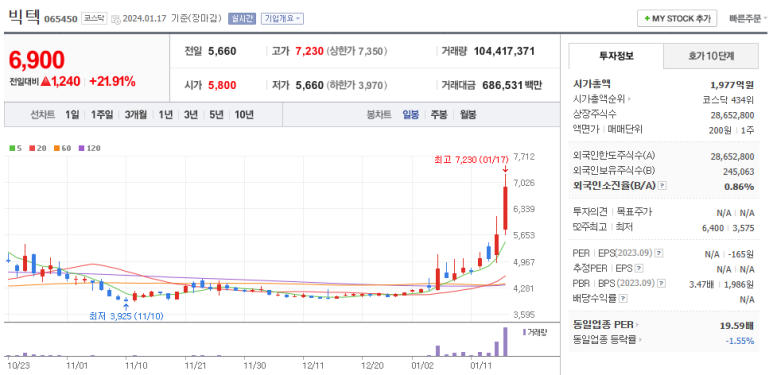Click the 코스닥 434위 ranking value

(728, 100)
